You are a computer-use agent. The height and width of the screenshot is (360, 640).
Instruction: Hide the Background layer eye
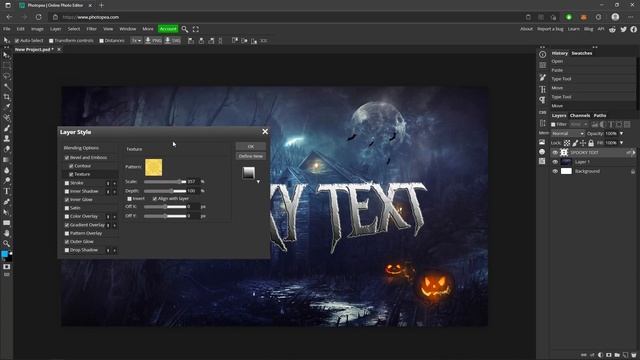(x=555, y=171)
